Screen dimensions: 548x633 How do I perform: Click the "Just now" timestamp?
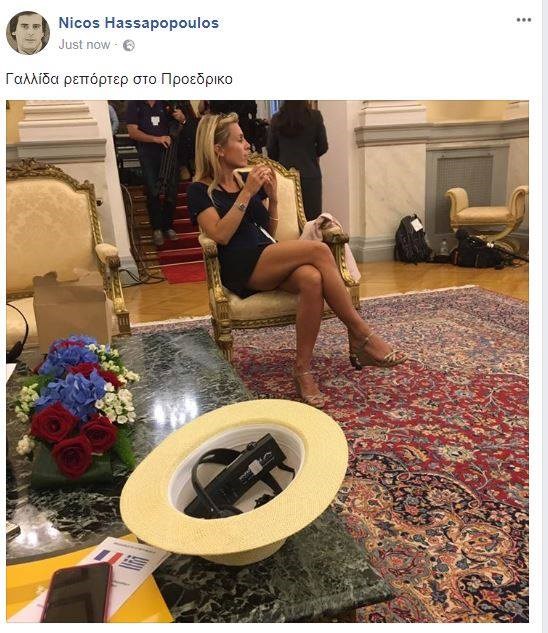(x=84, y=45)
